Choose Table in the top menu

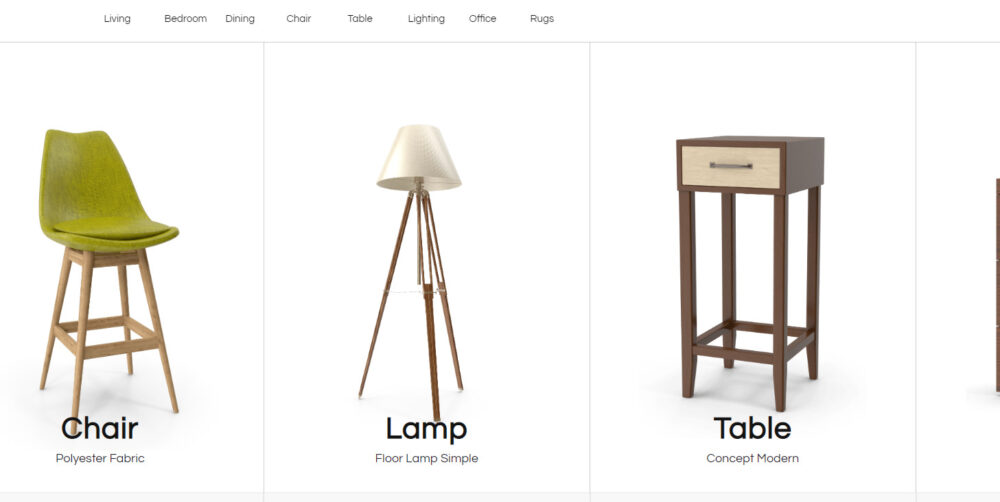[x=360, y=19]
